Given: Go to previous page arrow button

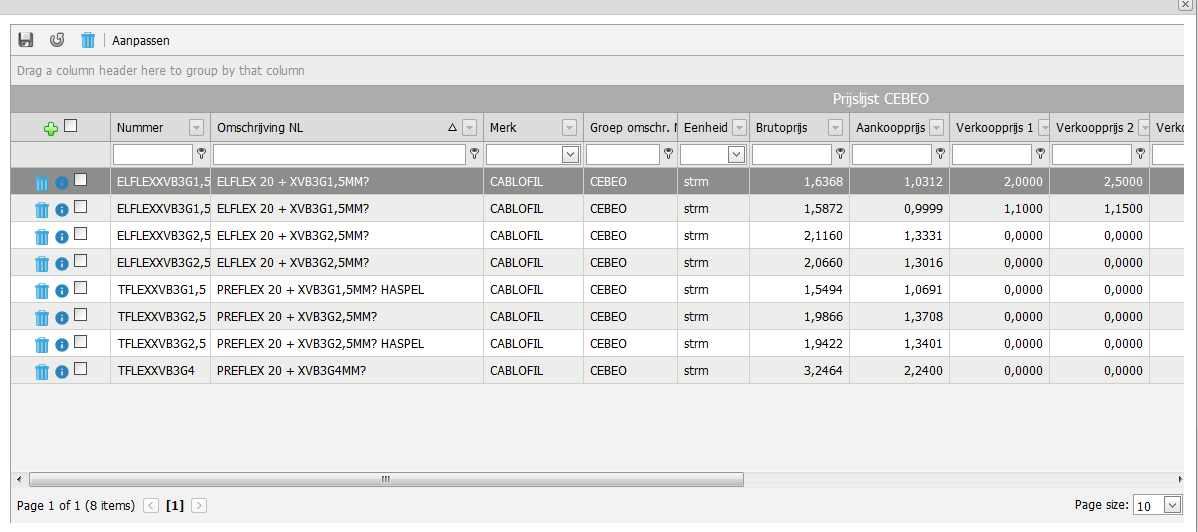Looking at the screenshot, I should [151, 505].
